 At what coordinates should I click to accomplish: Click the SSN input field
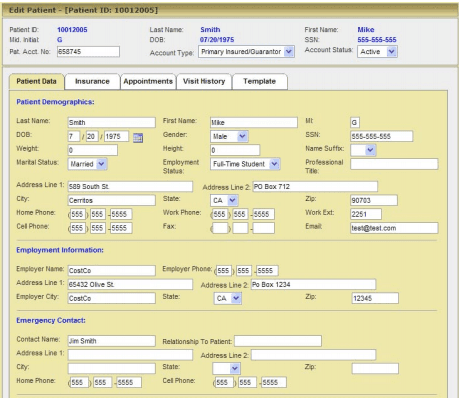[x=381, y=136]
